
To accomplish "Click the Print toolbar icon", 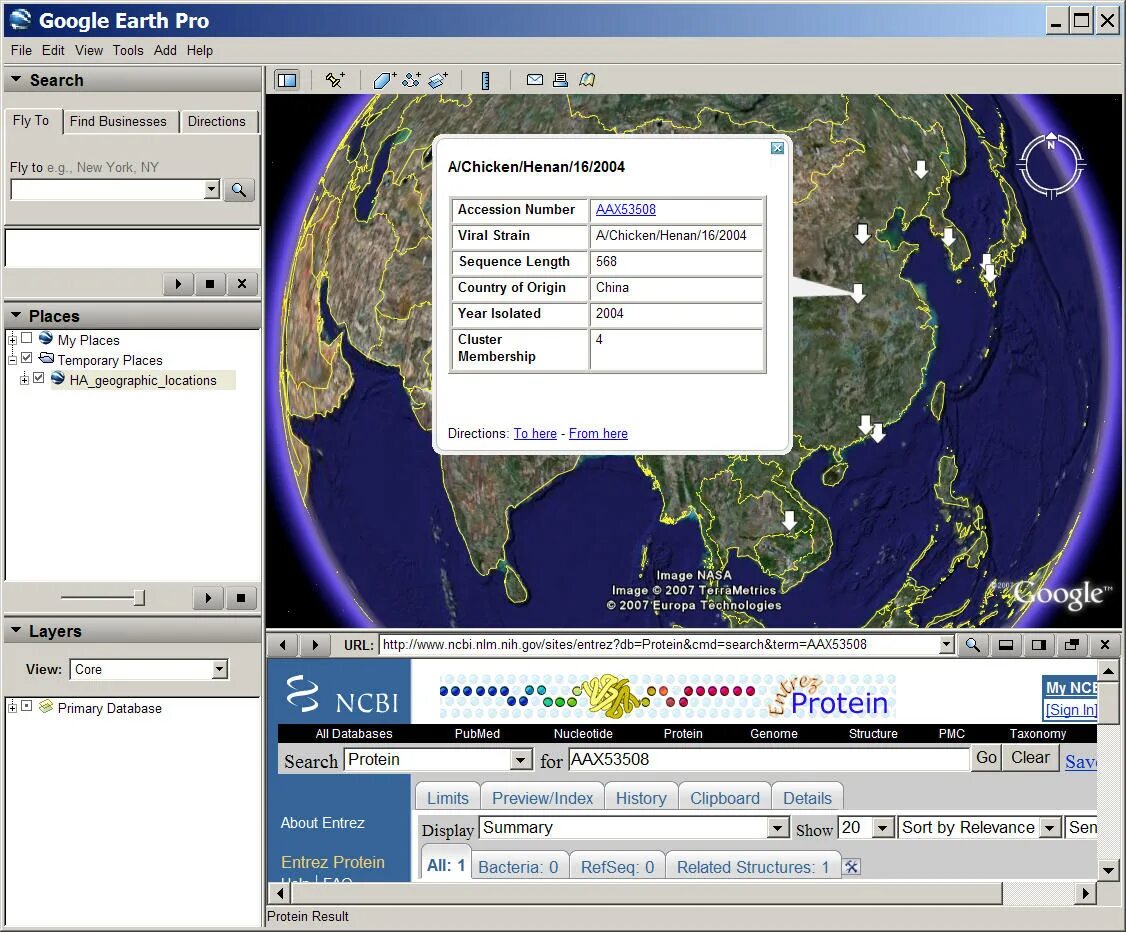I will [x=560, y=80].
